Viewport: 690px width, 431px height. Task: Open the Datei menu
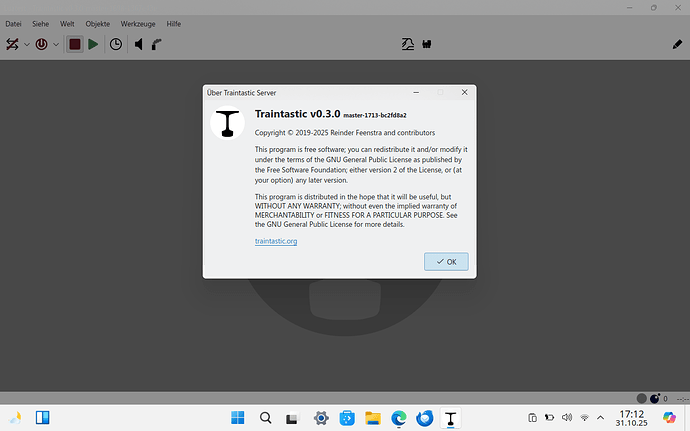pos(14,23)
